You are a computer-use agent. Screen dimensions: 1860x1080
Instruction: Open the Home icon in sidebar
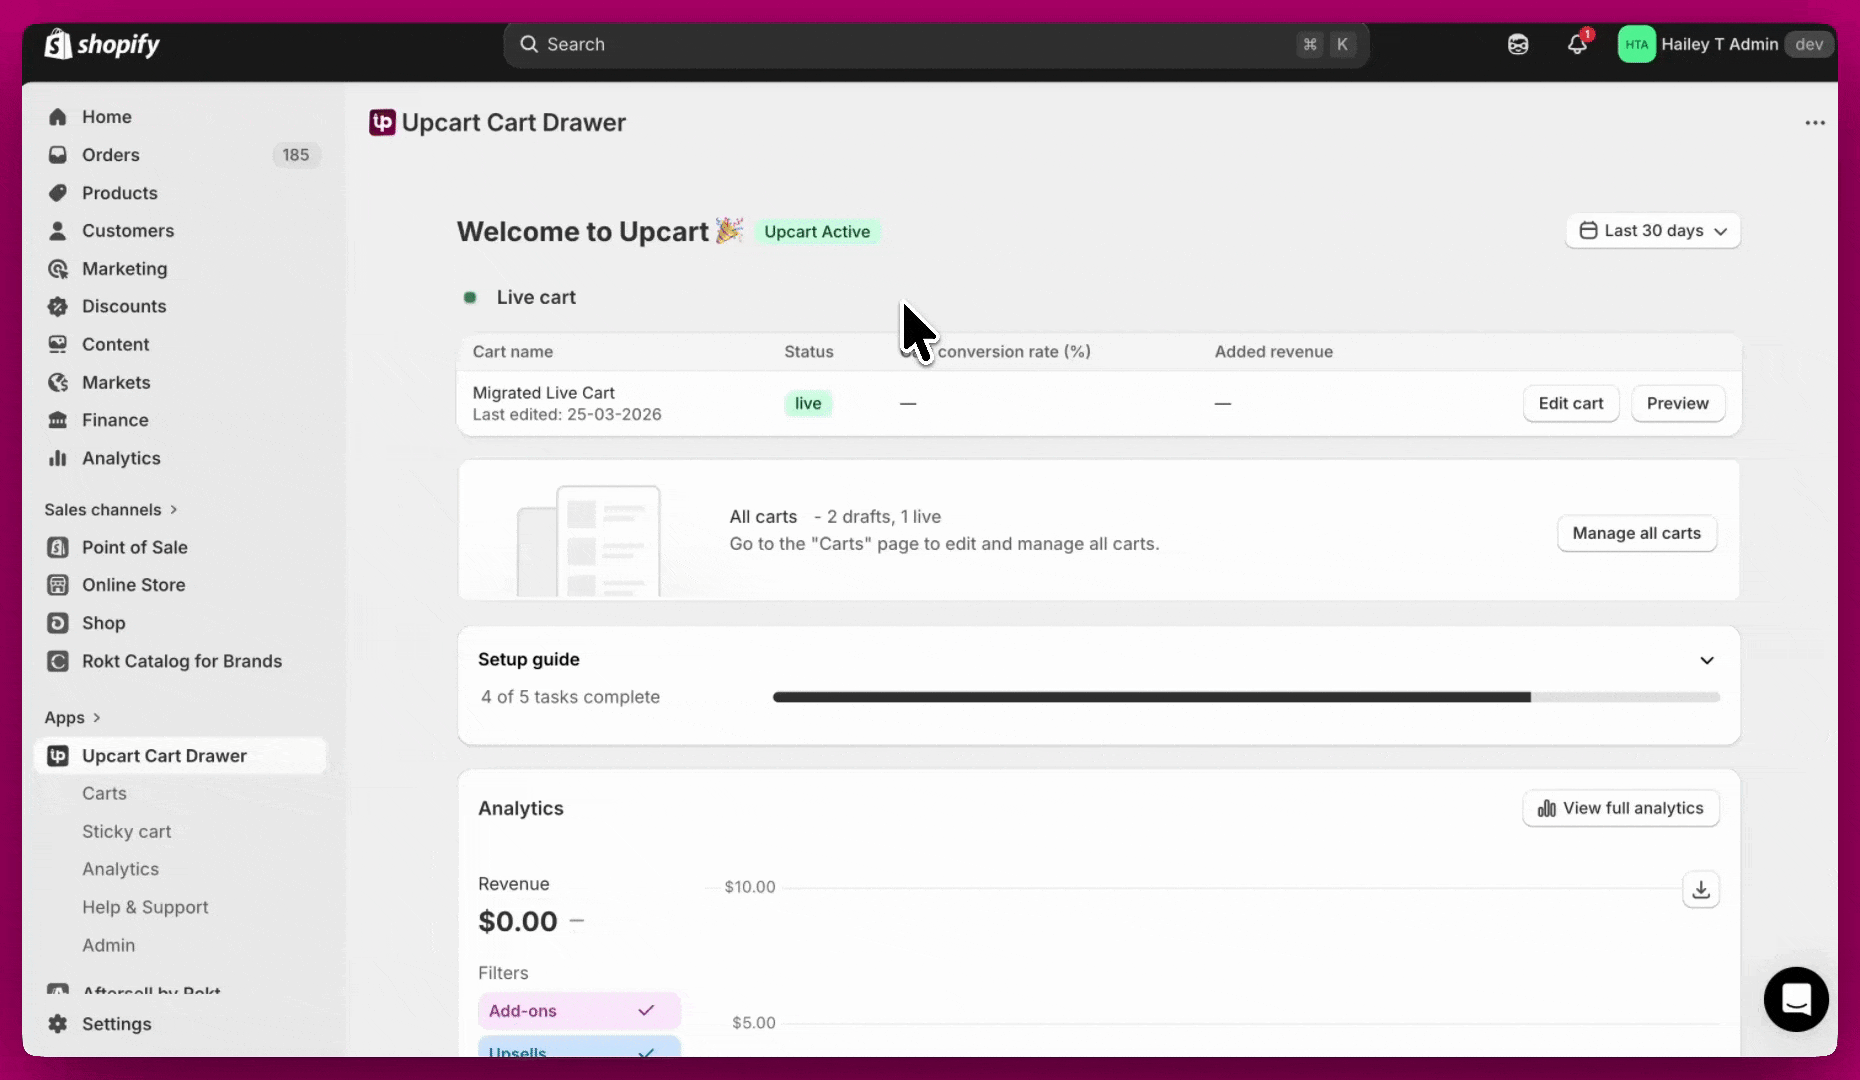[x=58, y=117]
